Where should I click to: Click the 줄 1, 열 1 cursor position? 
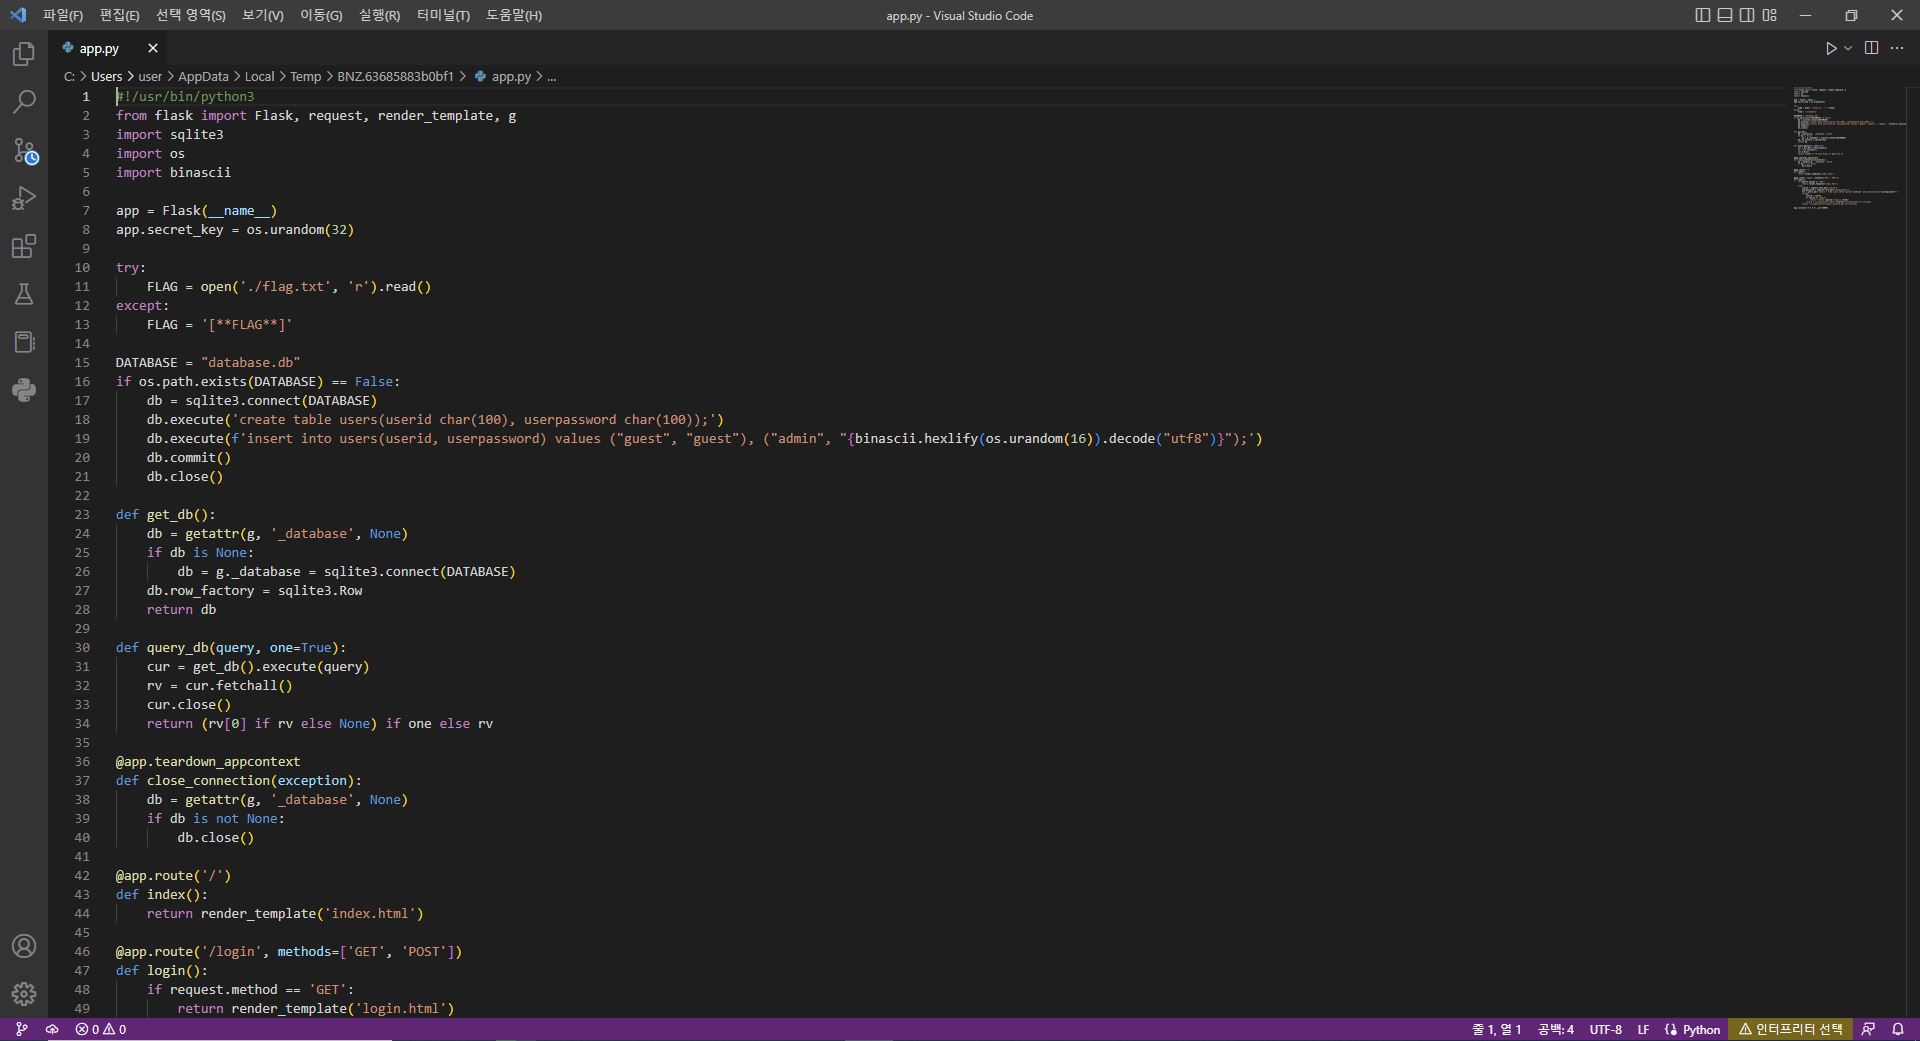tap(1496, 1029)
